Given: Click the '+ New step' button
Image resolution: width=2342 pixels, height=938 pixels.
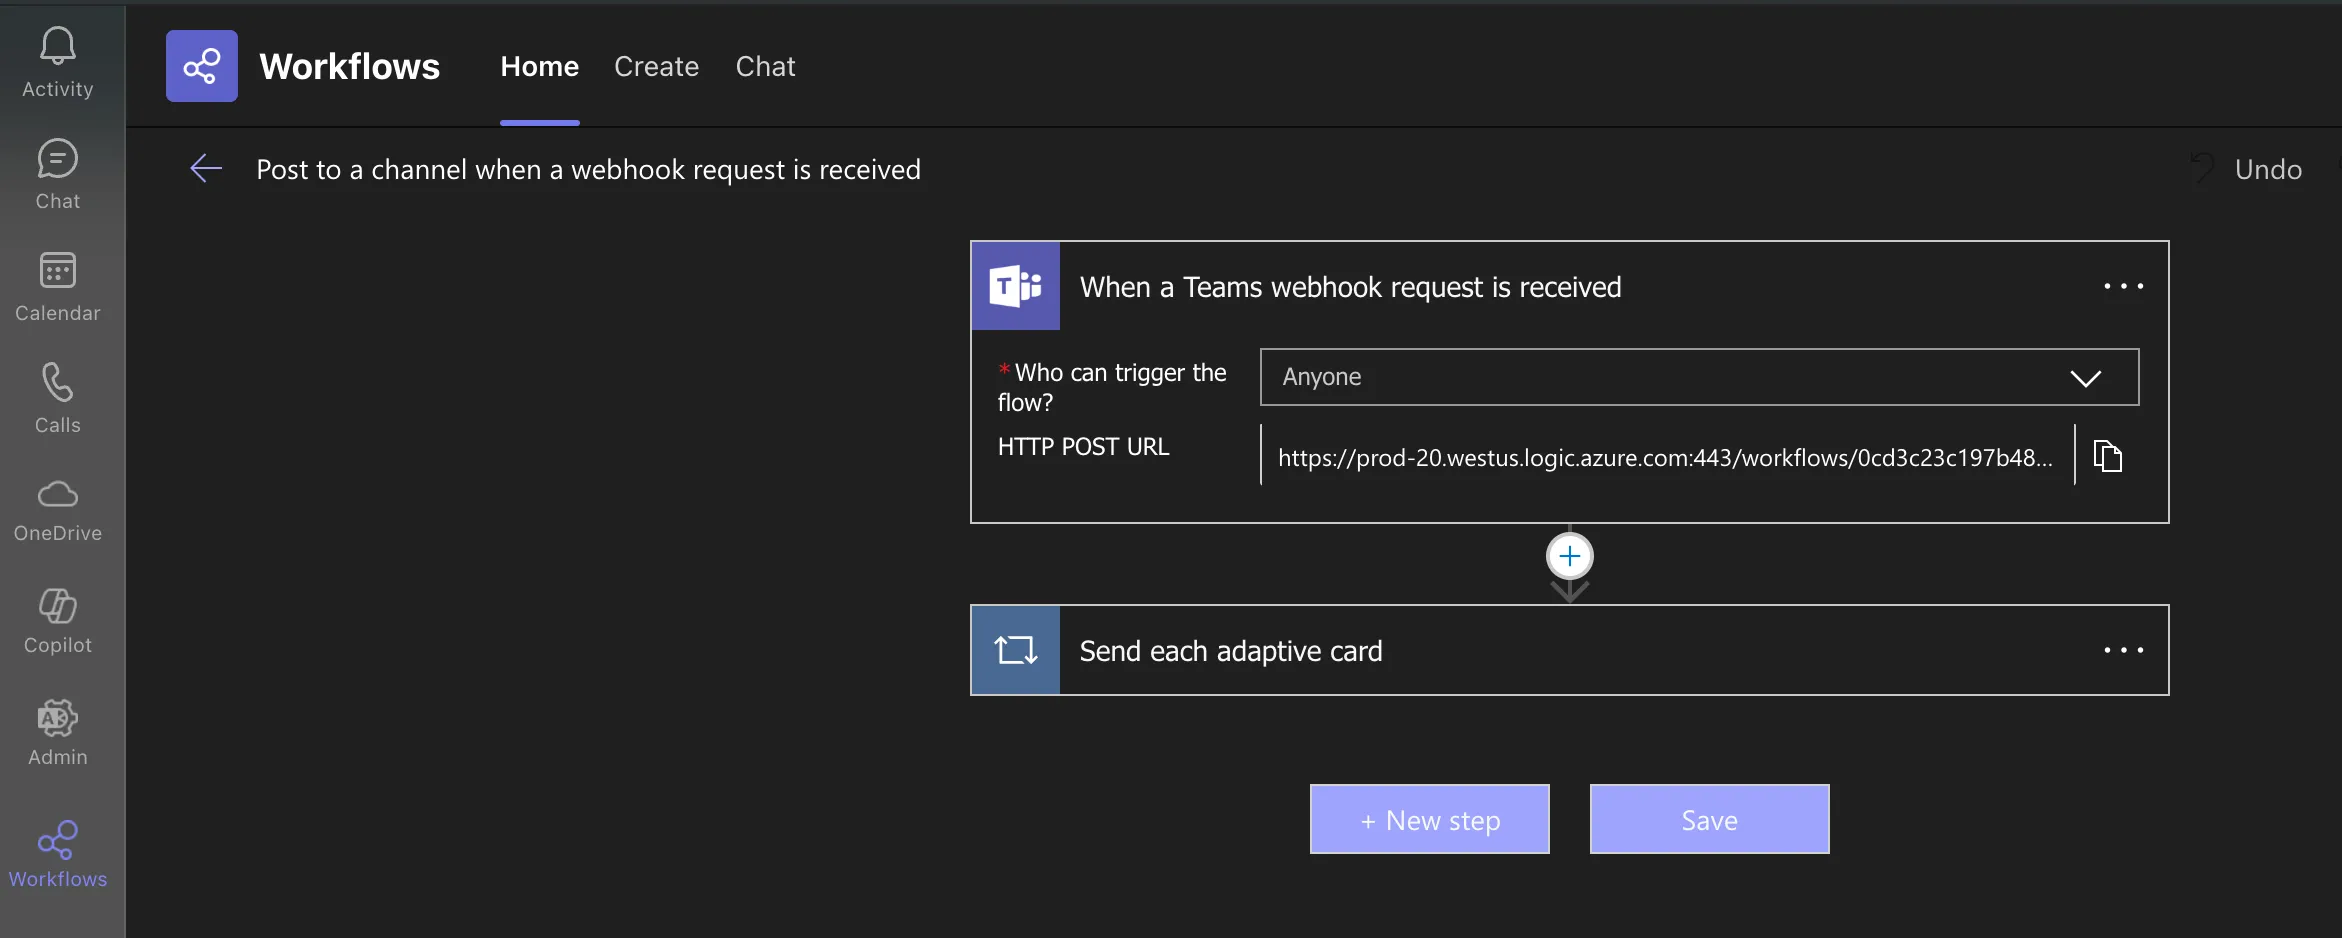Looking at the screenshot, I should (x=1430, y=820).
